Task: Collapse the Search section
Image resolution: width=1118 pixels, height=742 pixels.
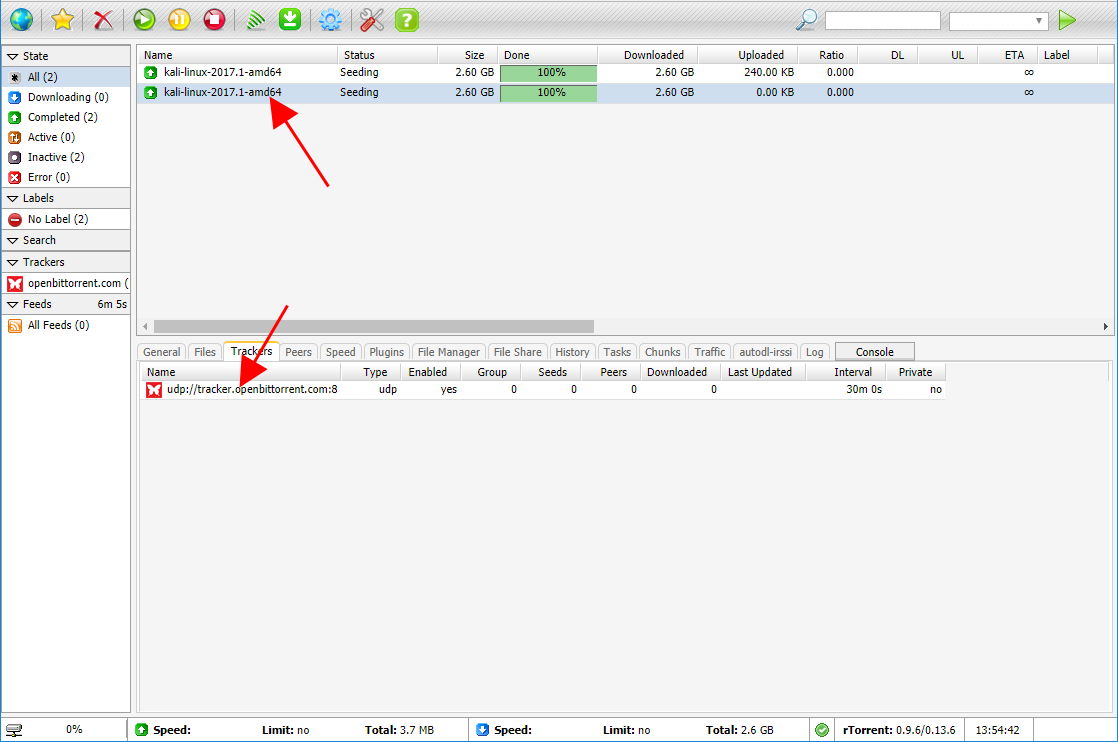Action: point(66,240)
